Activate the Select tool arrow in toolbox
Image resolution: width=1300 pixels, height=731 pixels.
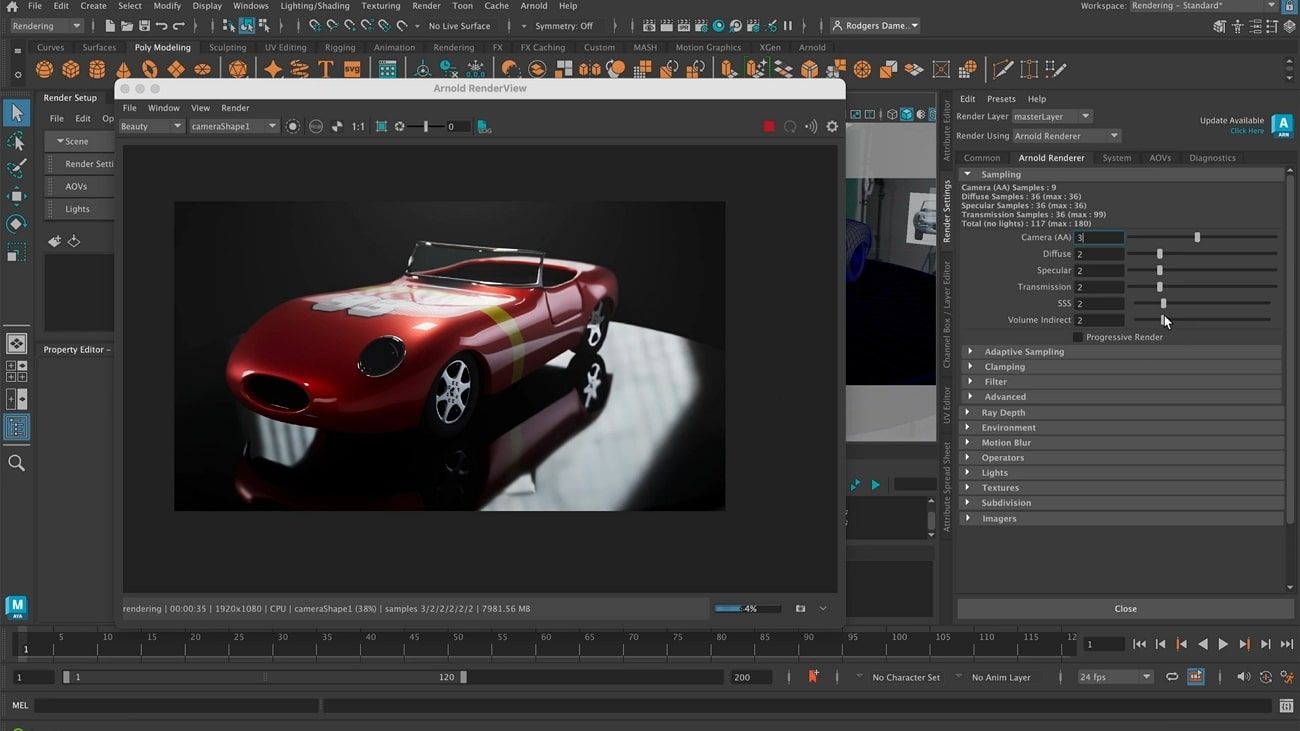point(16,114)
